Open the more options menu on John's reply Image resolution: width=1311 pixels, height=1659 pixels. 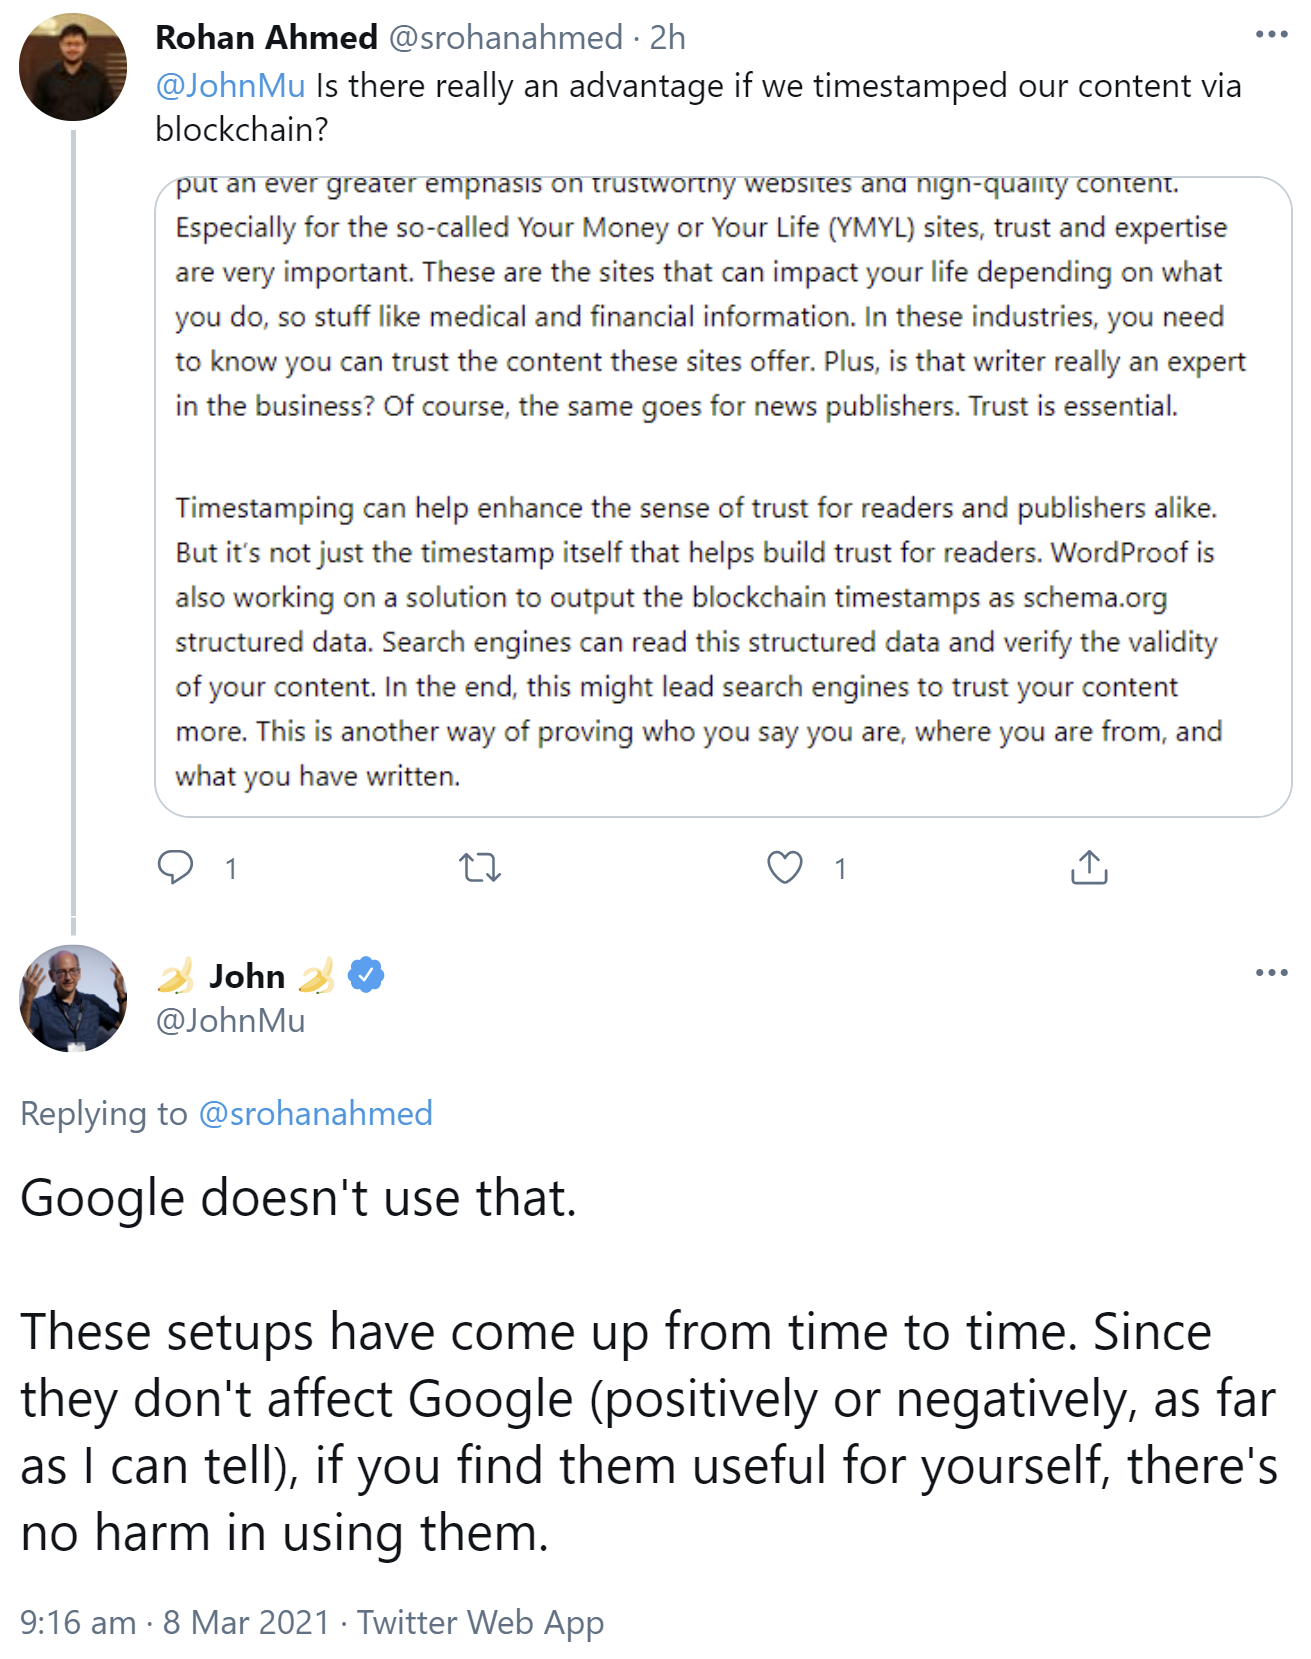pyautogui.click(x=1271, y=970)
